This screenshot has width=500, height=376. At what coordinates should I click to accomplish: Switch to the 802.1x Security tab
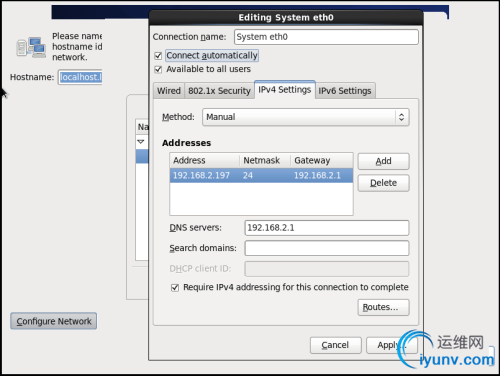pyautogui.click(x=219, y=91)
